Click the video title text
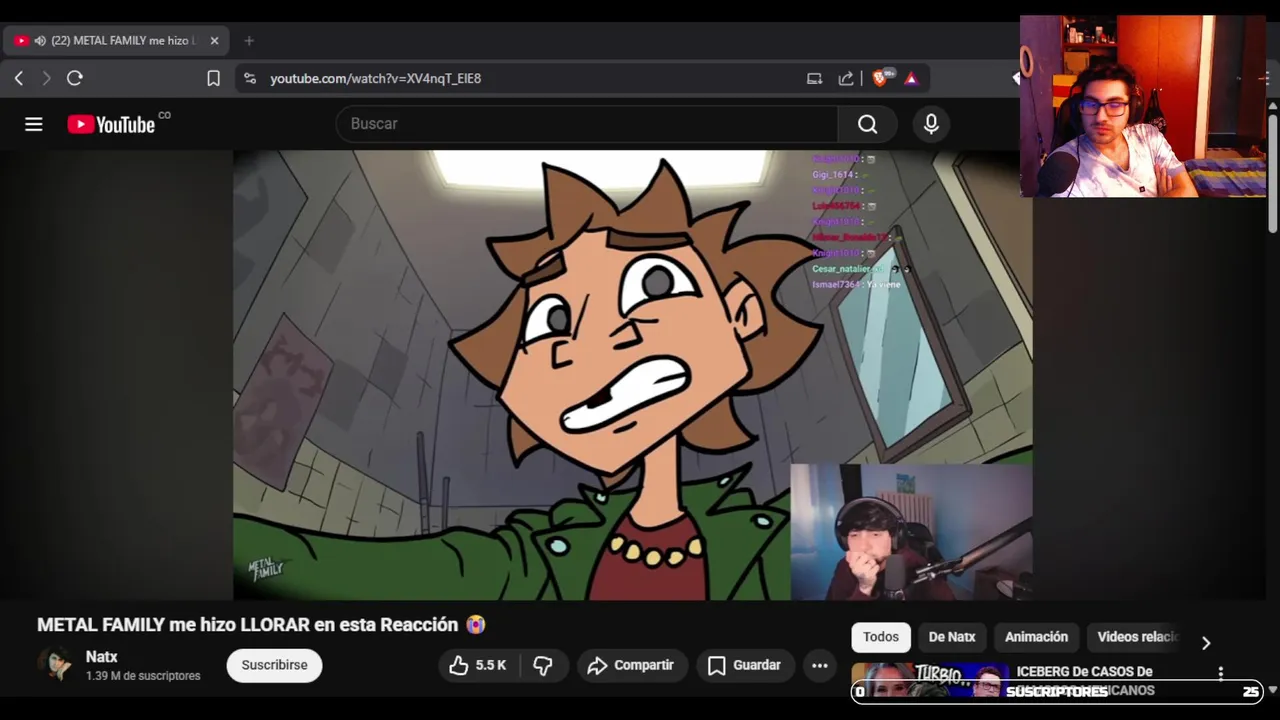1280x720 pixels. coord(261,625)
